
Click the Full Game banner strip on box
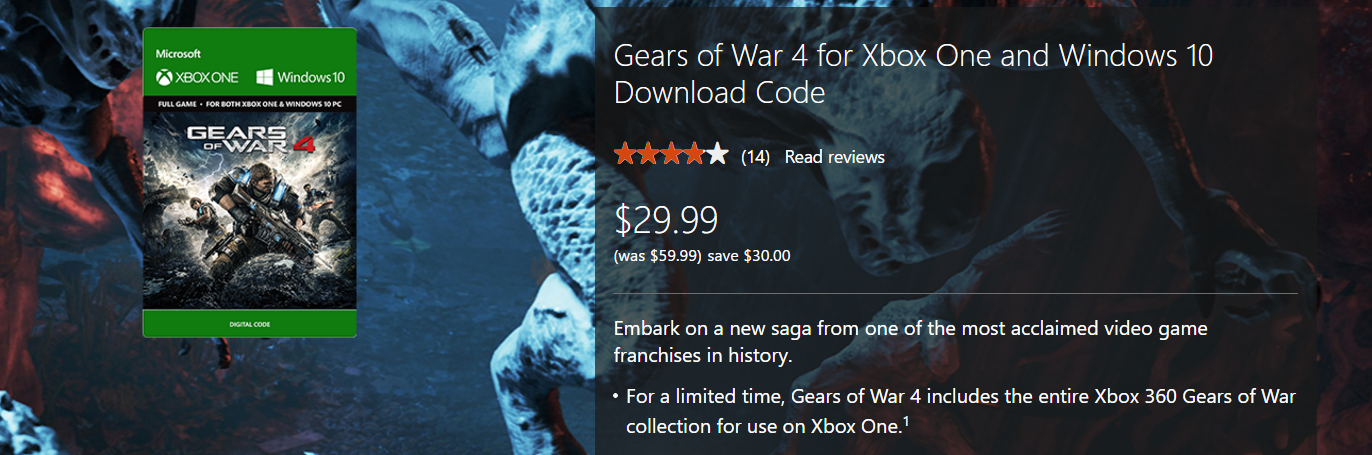(249, 104)
